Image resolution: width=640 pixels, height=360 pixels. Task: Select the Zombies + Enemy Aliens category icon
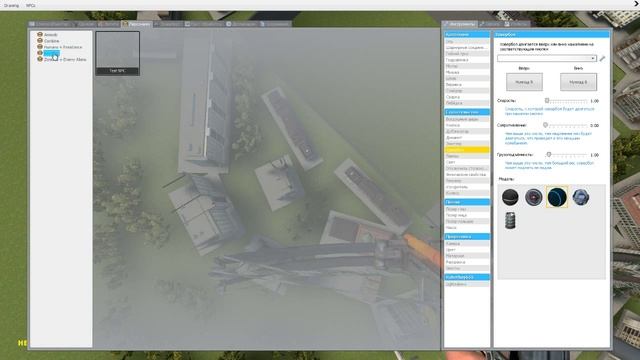pyautogui.click(x=40, y=59)
